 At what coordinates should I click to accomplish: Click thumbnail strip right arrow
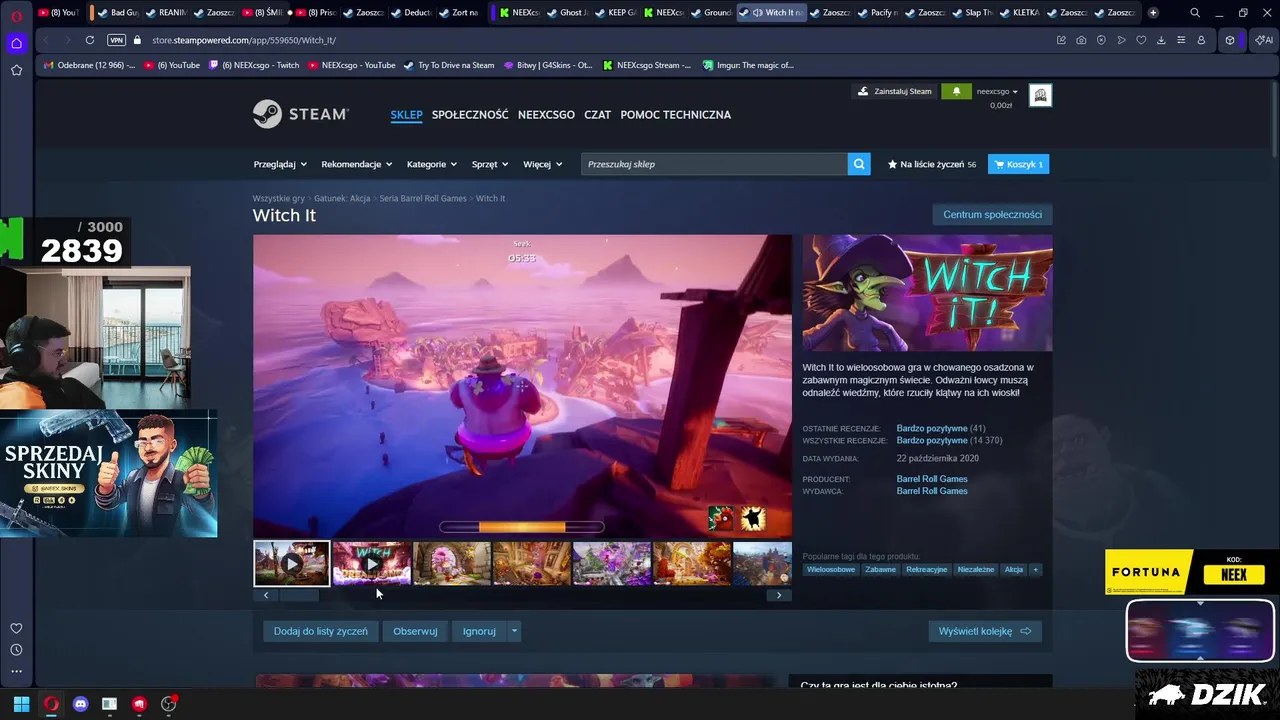(x=779, y=595)
